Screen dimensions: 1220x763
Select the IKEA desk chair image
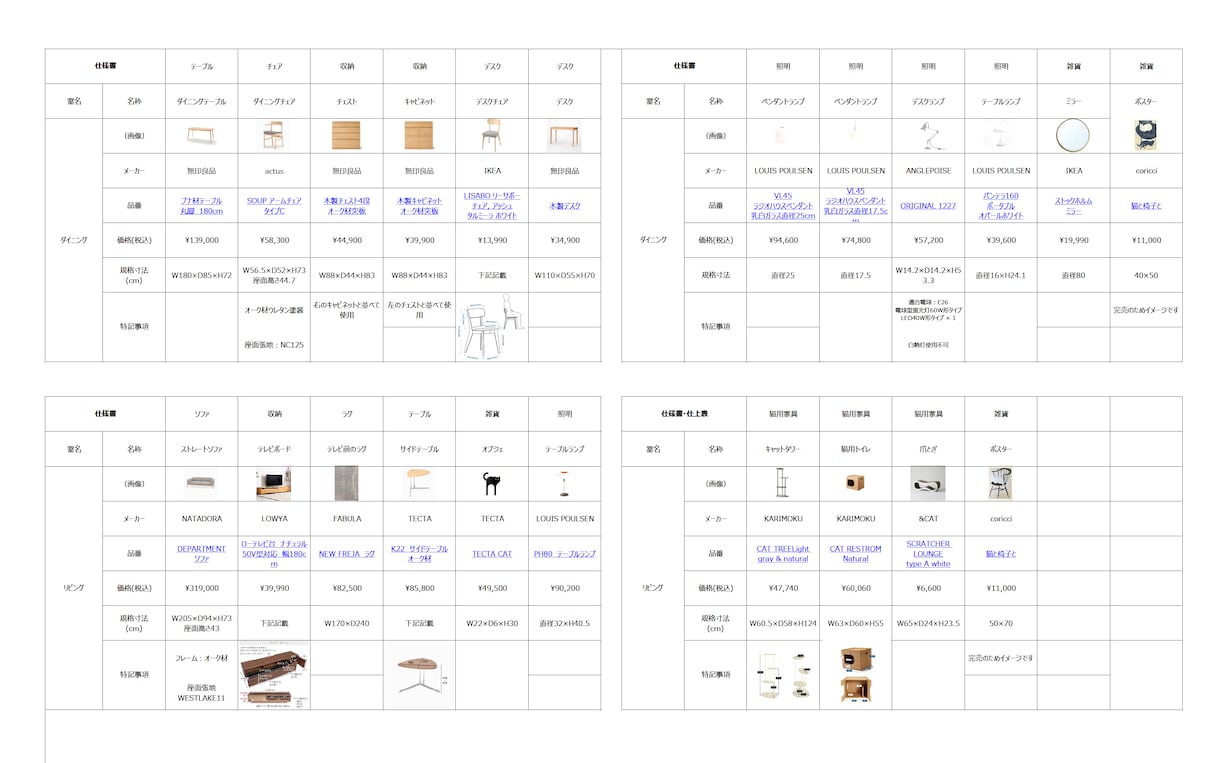[491, 135]
